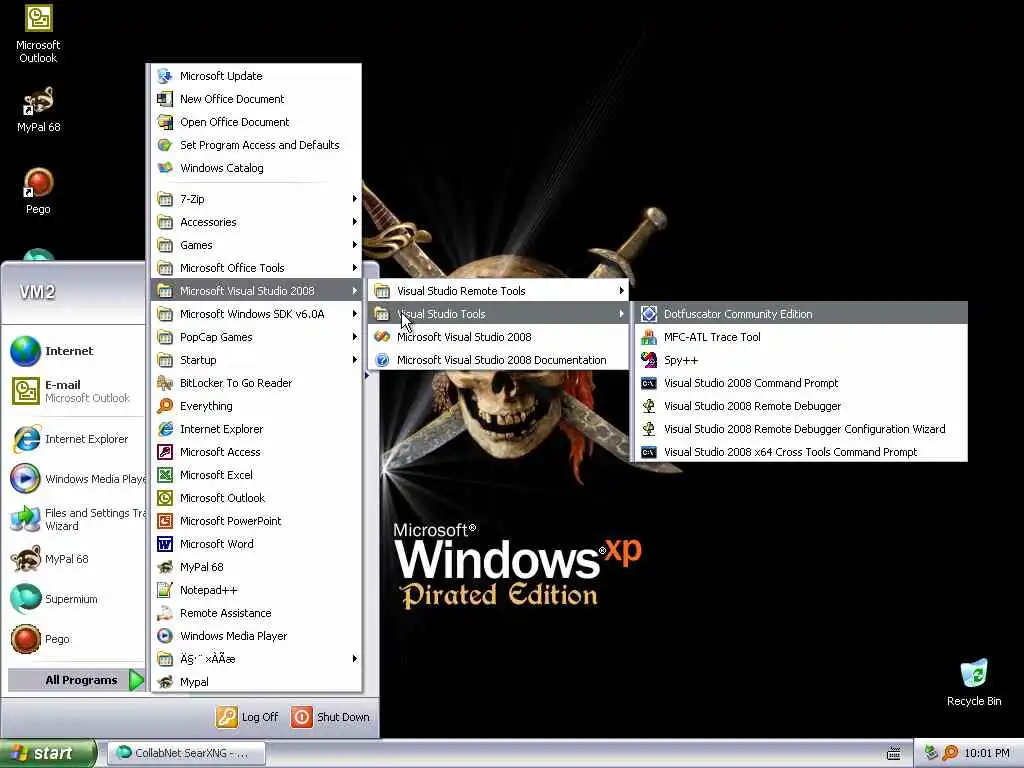Expand the Games submenu arrow
The image size is (1024, 768).
coord(354,245)
